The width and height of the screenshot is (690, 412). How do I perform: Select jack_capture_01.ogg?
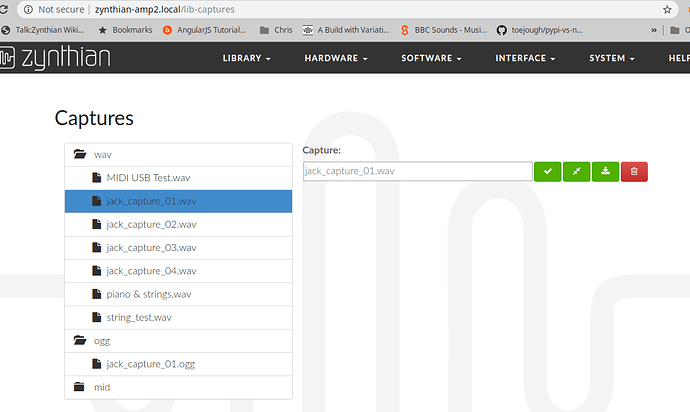(x=178, y=364)
